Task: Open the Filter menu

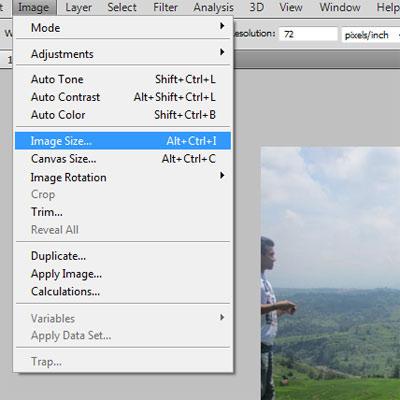Action: 165,7
